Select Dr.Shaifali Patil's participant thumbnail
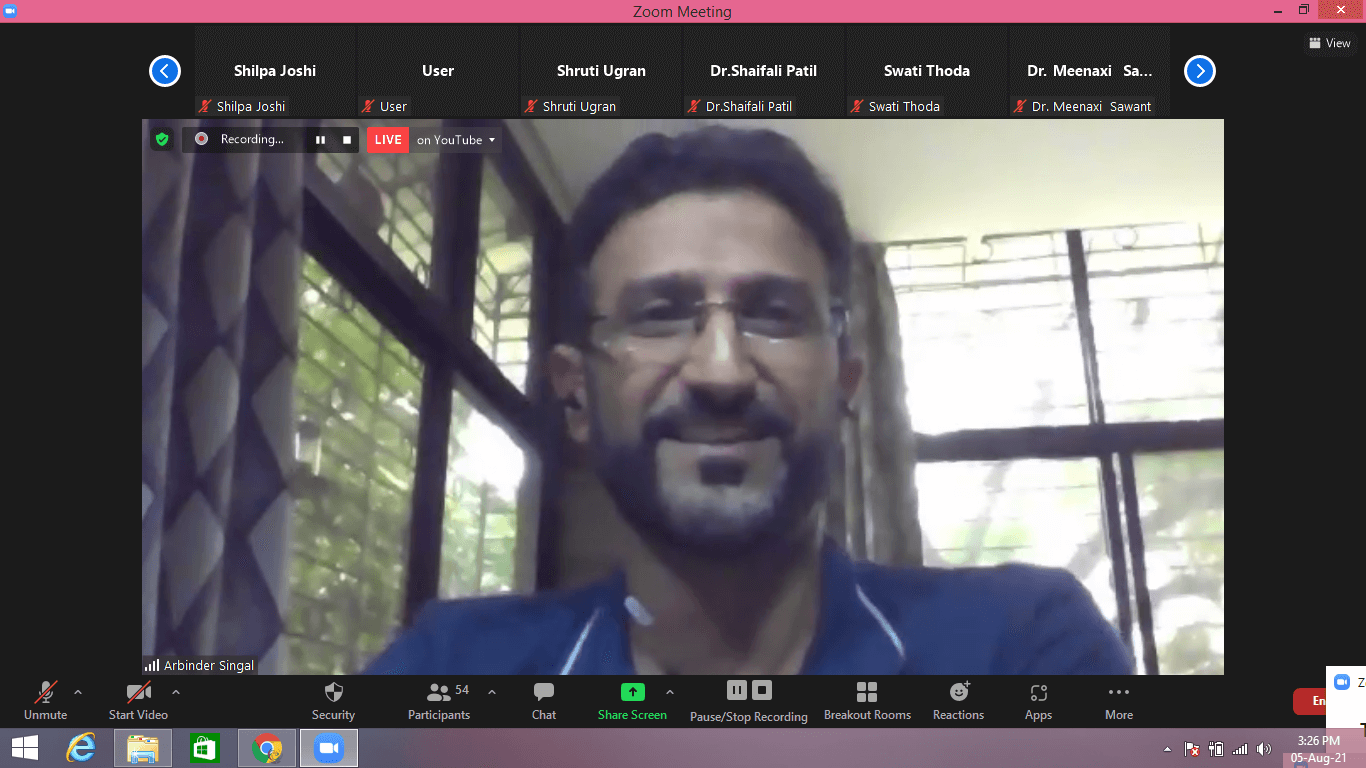This screenshot has width=1366, height=768. (x=763, y=72)
